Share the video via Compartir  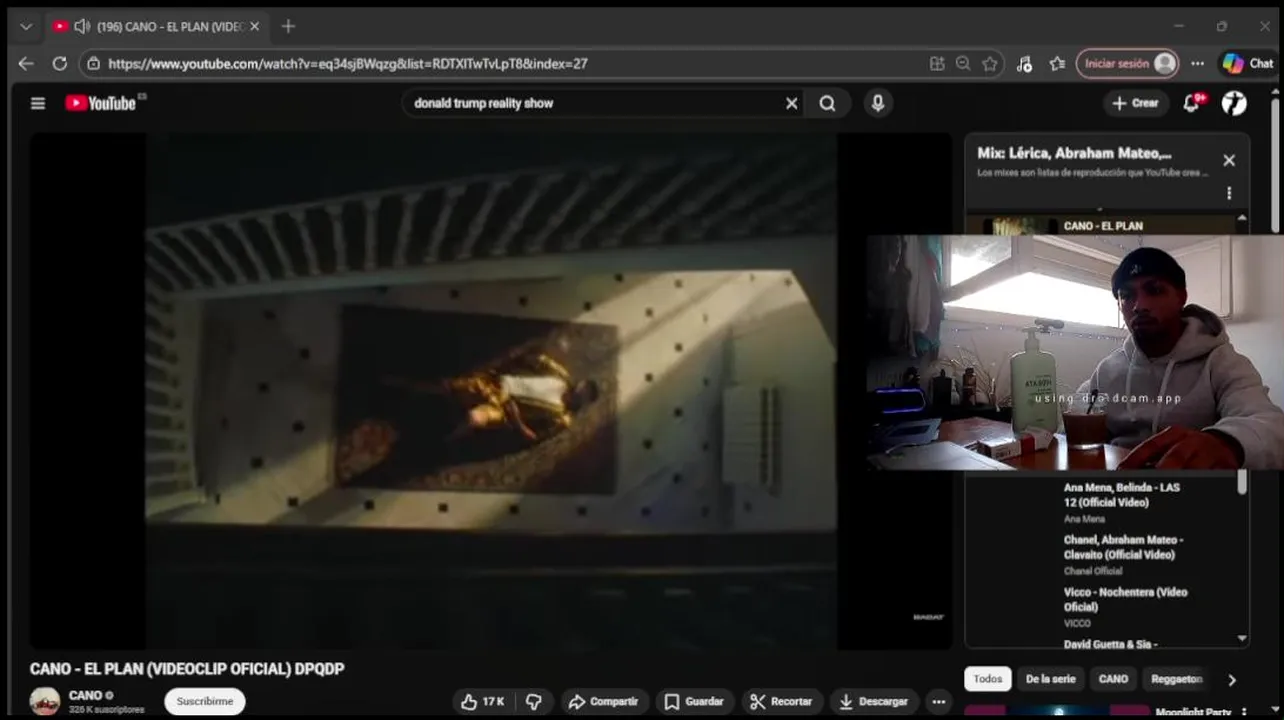click(x=603, y=701)
